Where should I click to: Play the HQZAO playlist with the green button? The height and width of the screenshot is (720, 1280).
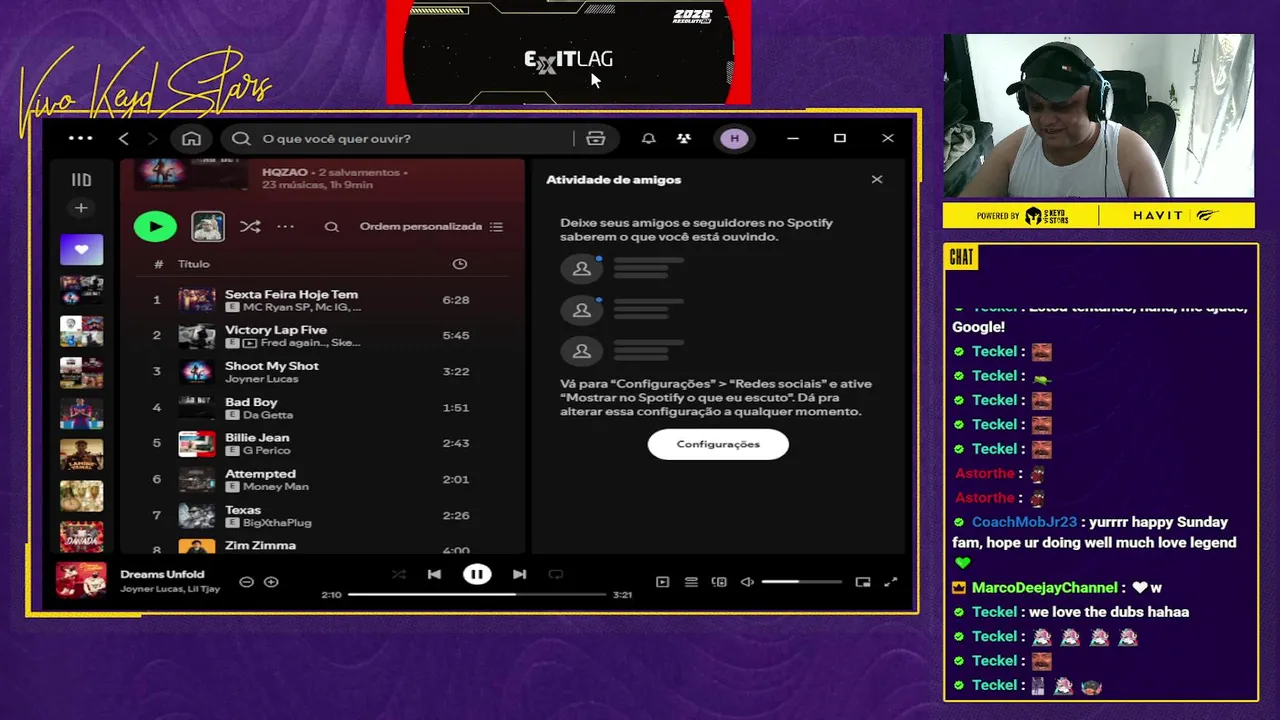point(155,227)
